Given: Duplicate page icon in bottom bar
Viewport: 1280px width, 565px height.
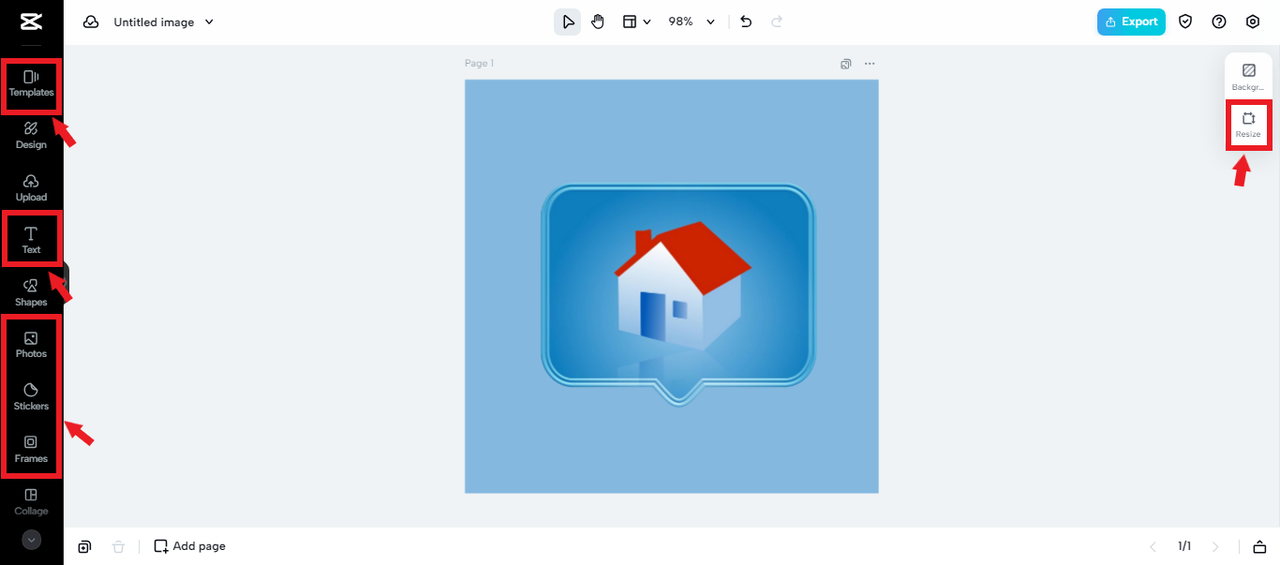Looking at the screenshot, I should 85,546.
